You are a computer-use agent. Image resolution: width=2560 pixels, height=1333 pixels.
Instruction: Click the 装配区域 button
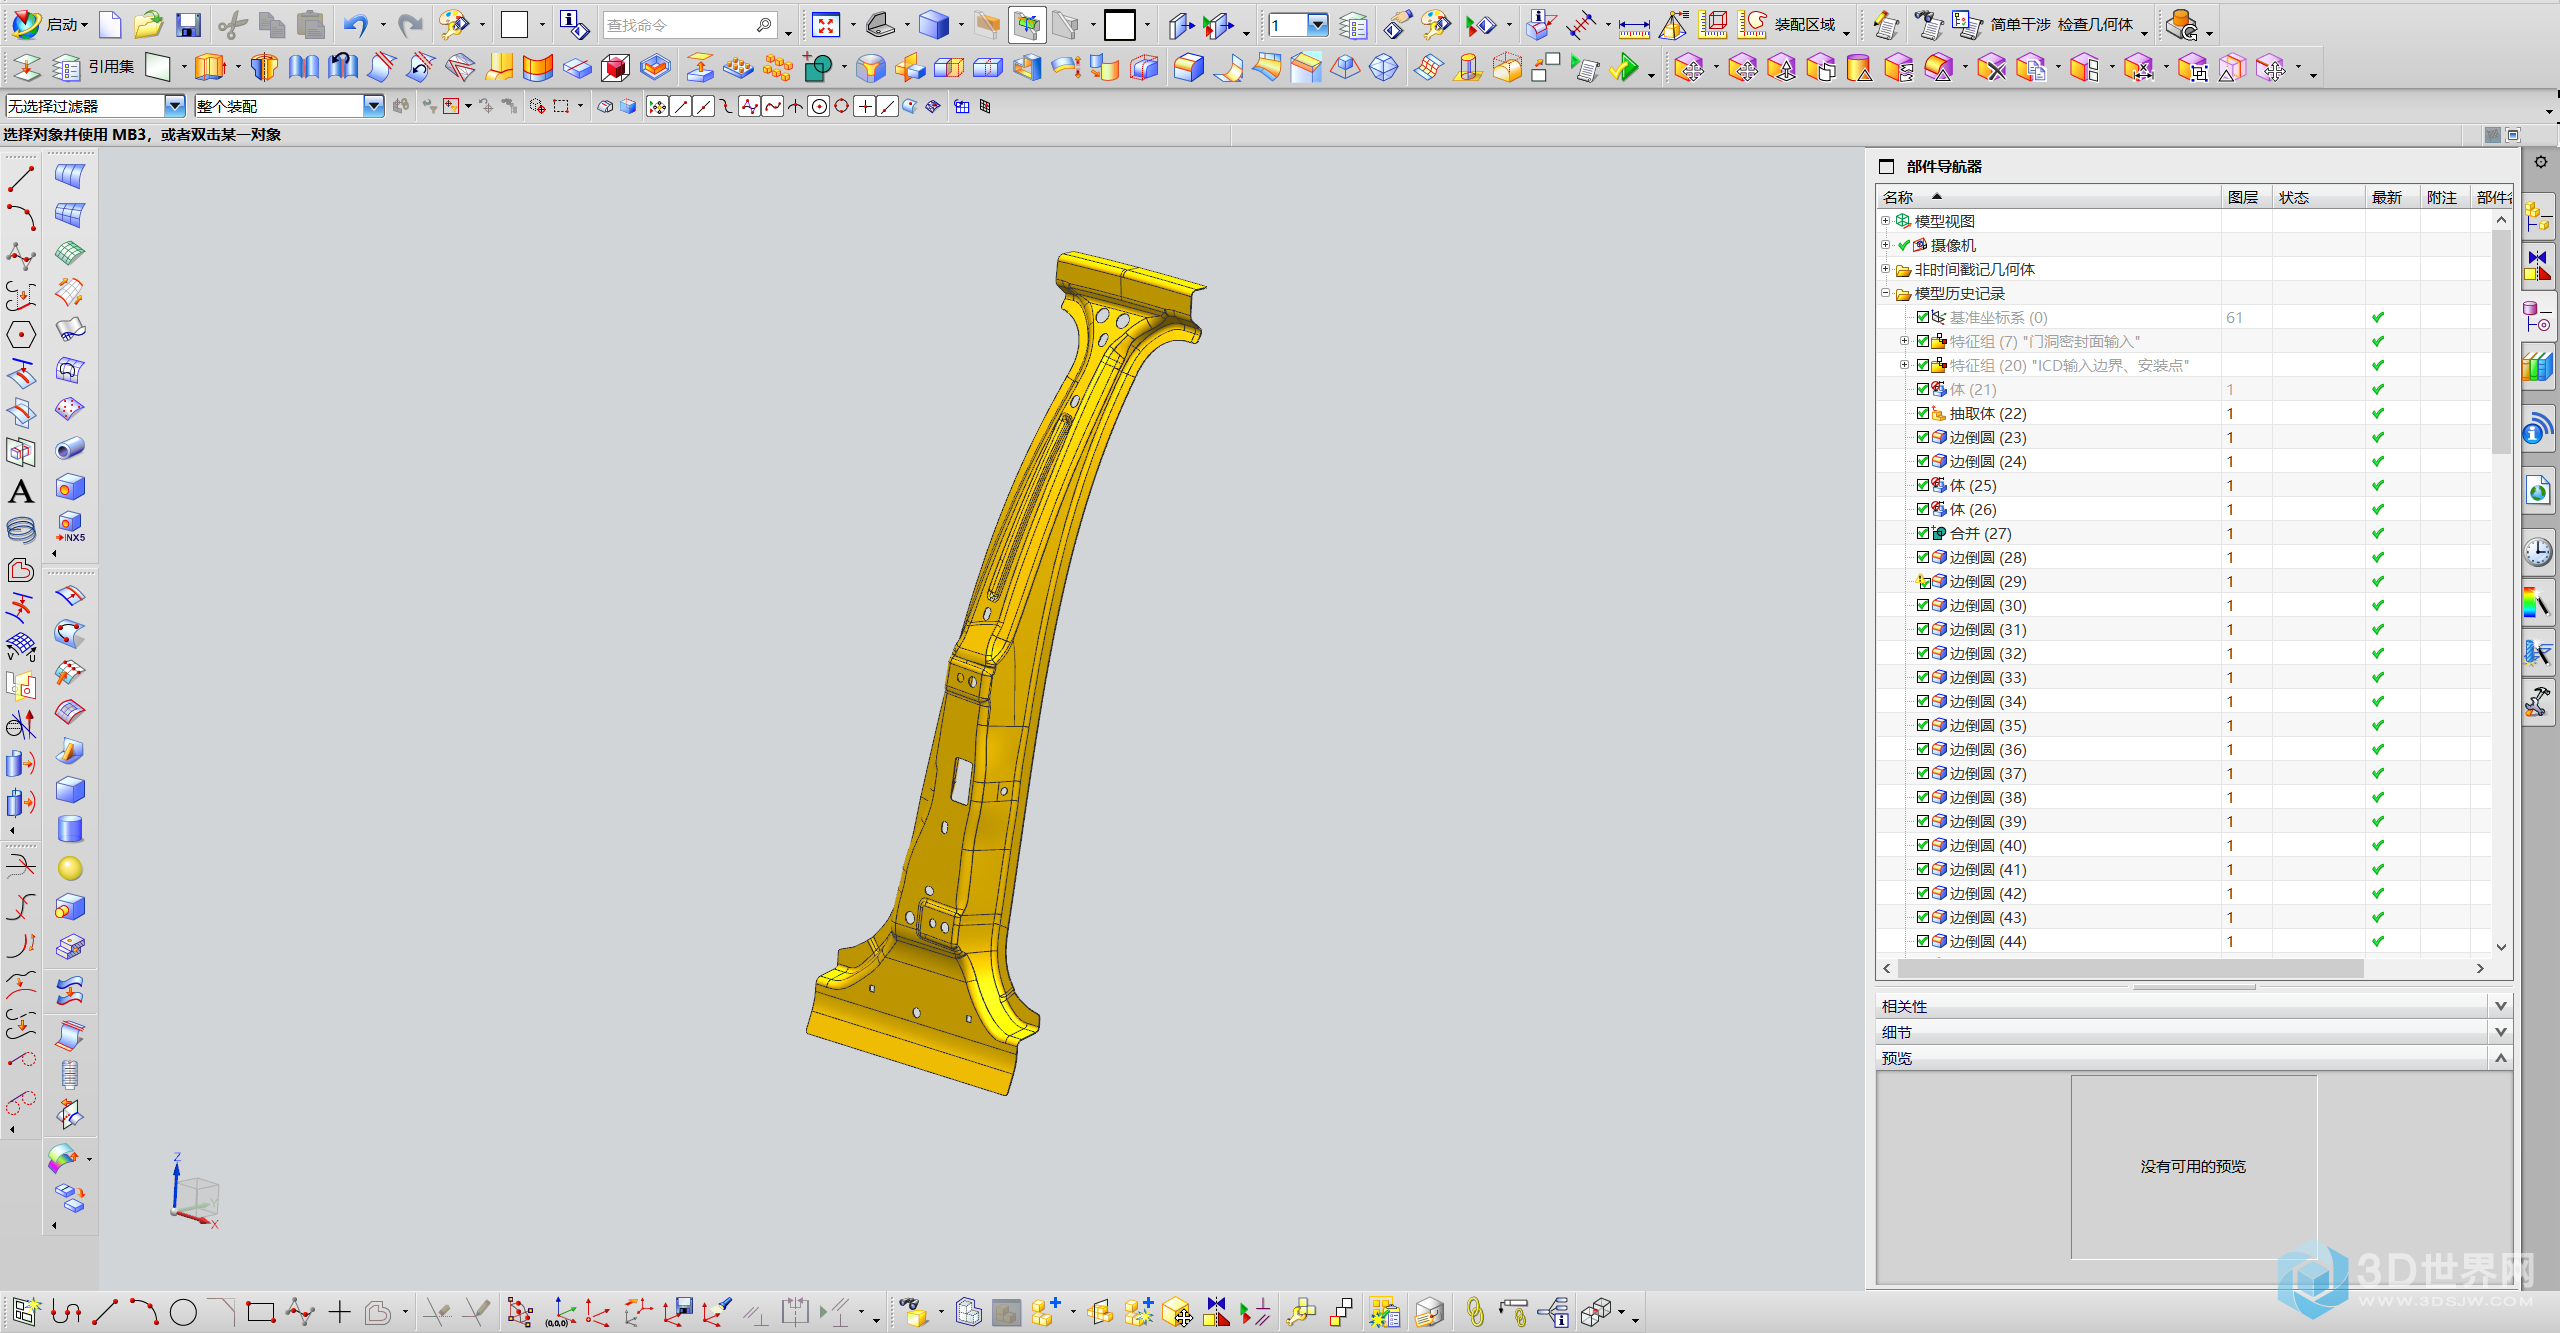[1805, 25]
